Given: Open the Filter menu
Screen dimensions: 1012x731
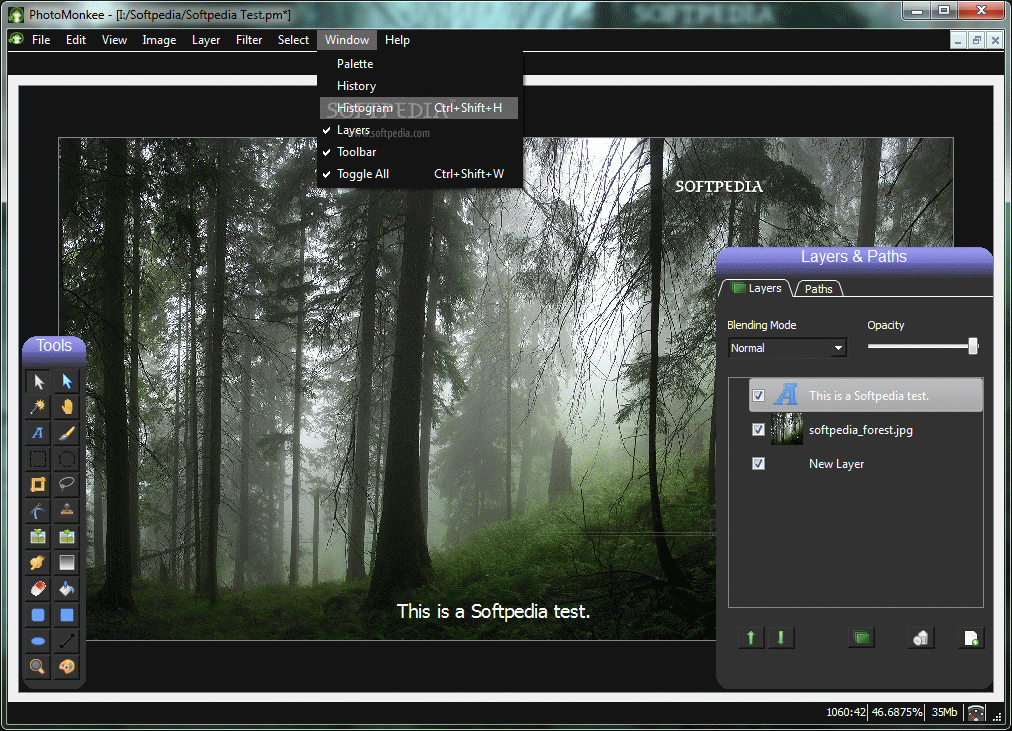Looking at the screenshot, I should pyautogui.click(x=249, y=40).
